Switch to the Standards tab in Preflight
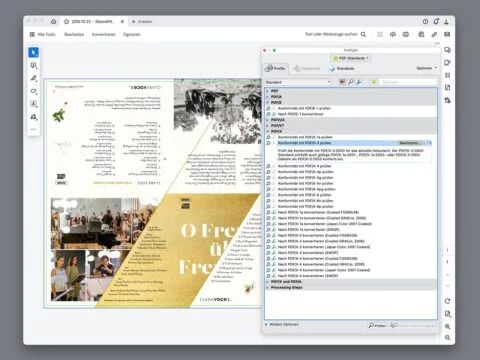The image size is (480, 360). (x=342, y=68)
